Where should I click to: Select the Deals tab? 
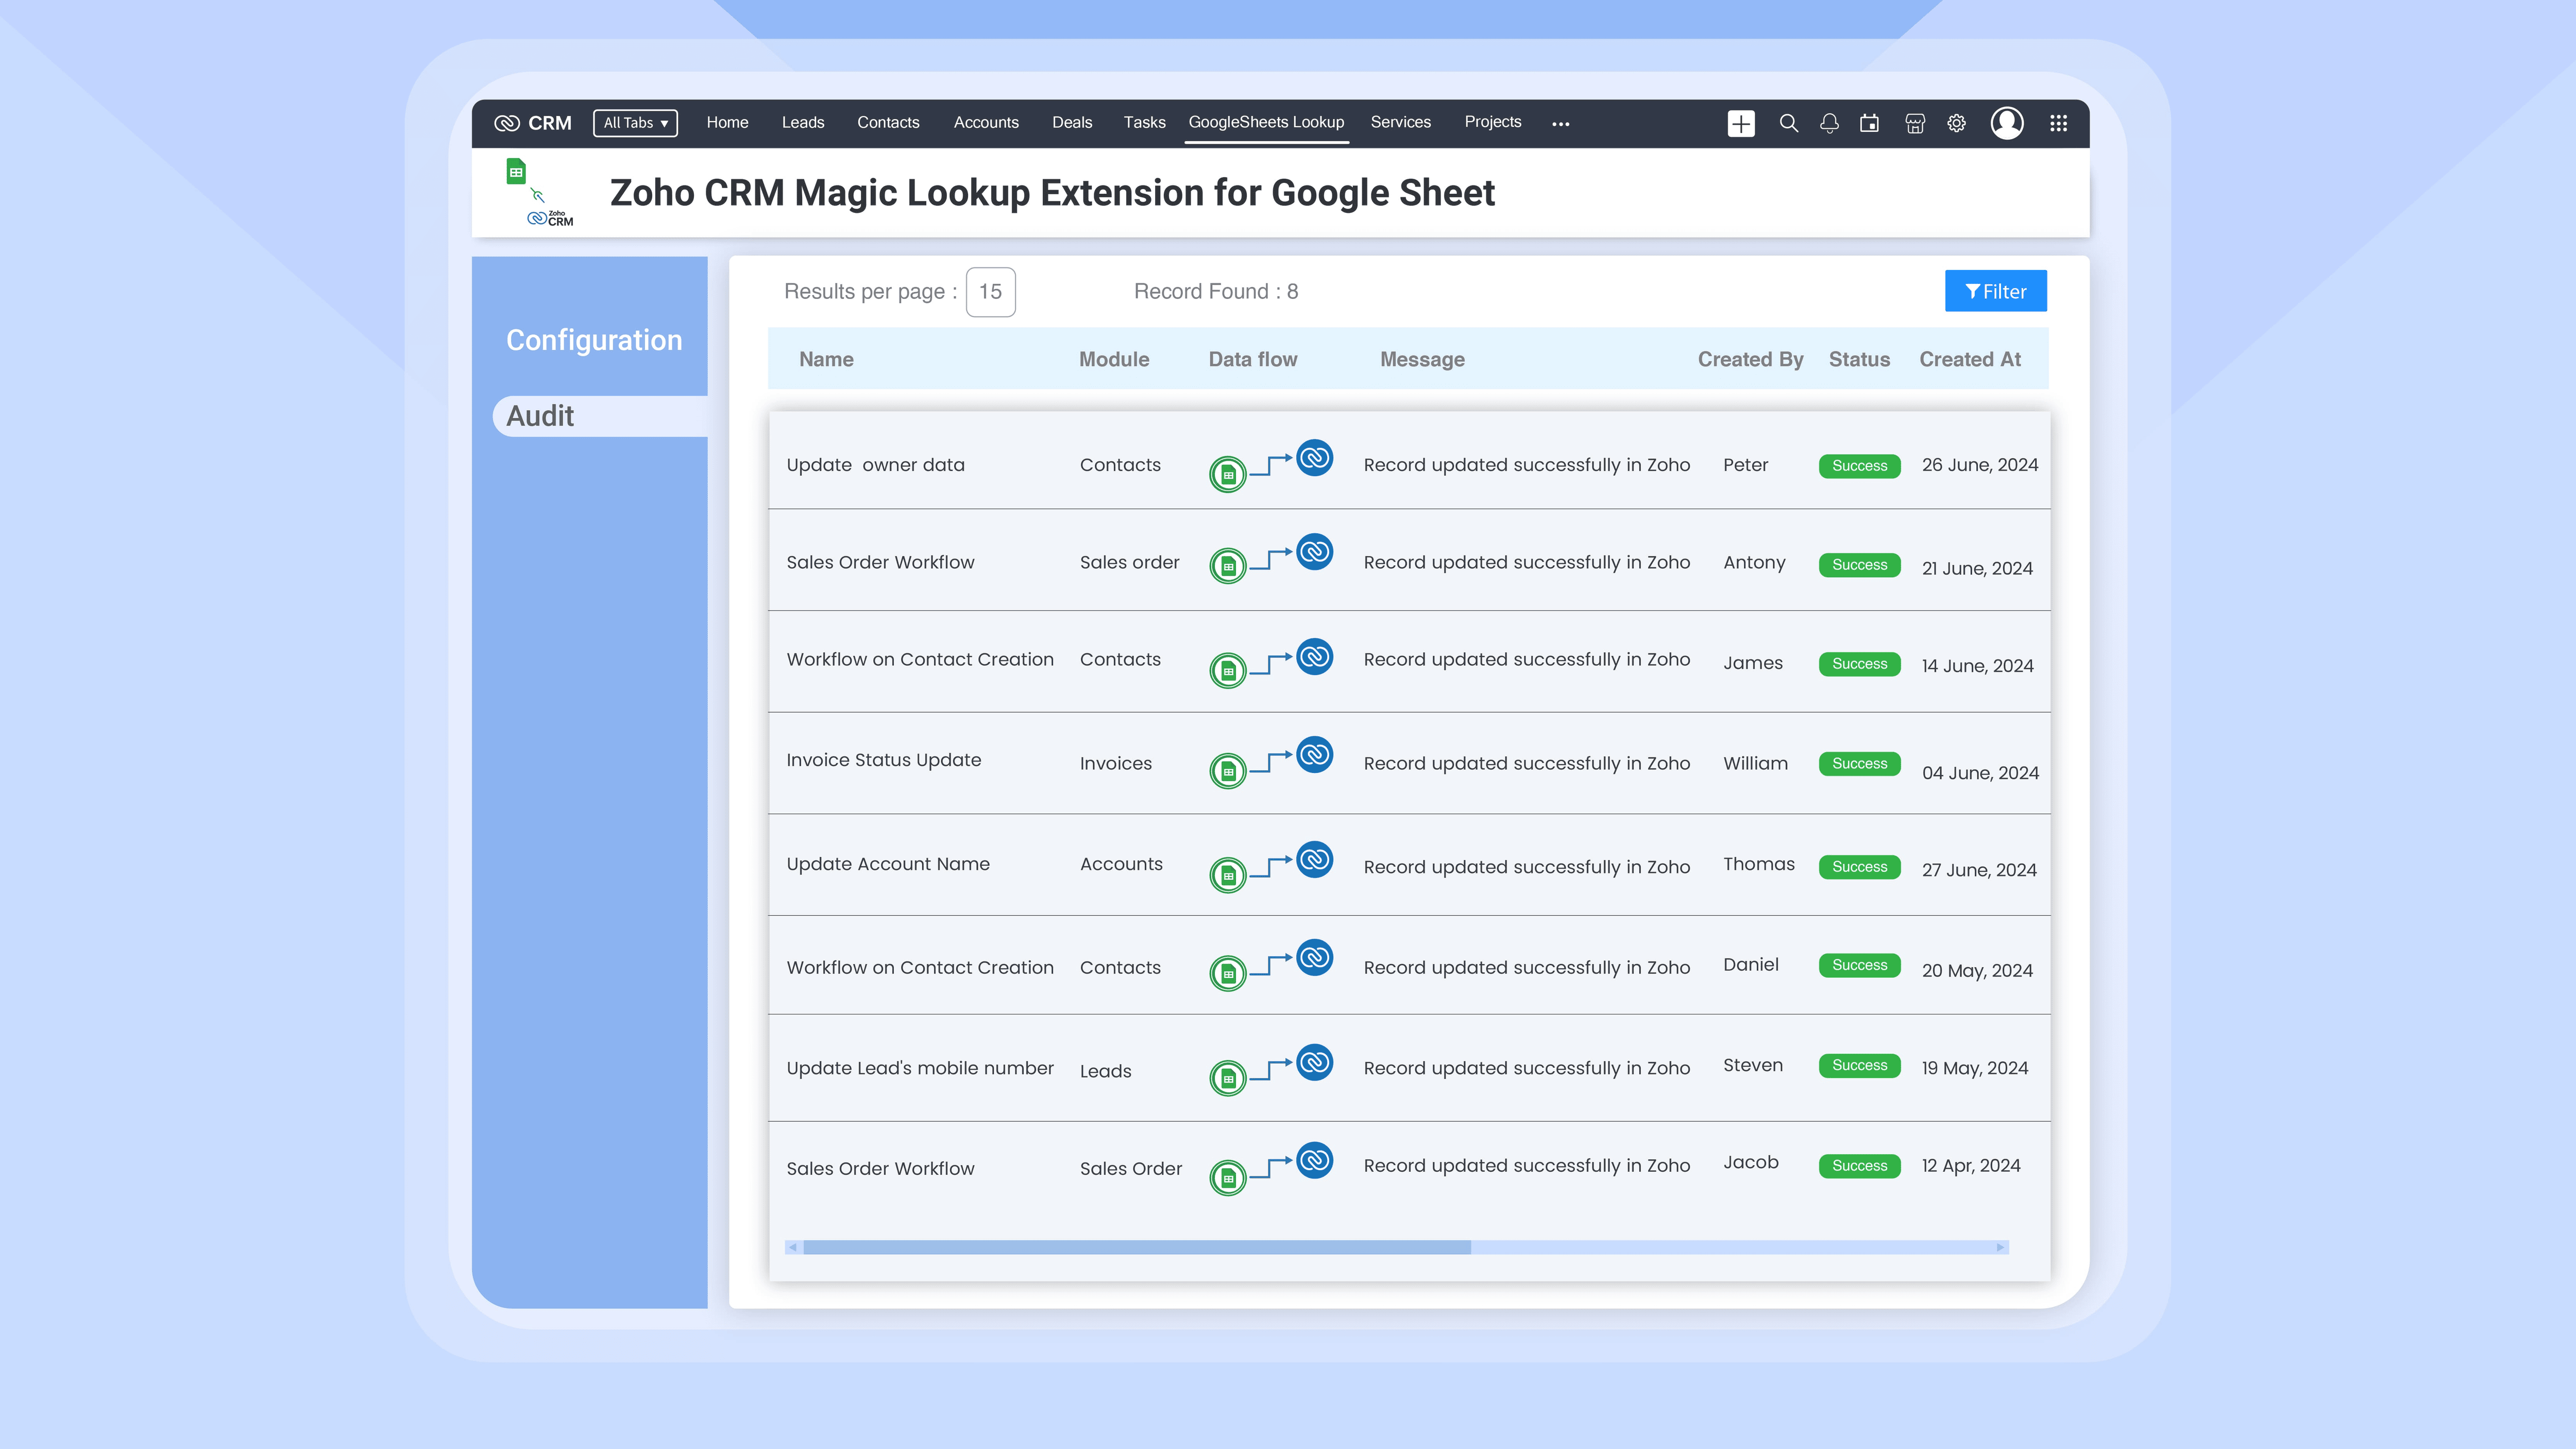(x=1072, y=122)
